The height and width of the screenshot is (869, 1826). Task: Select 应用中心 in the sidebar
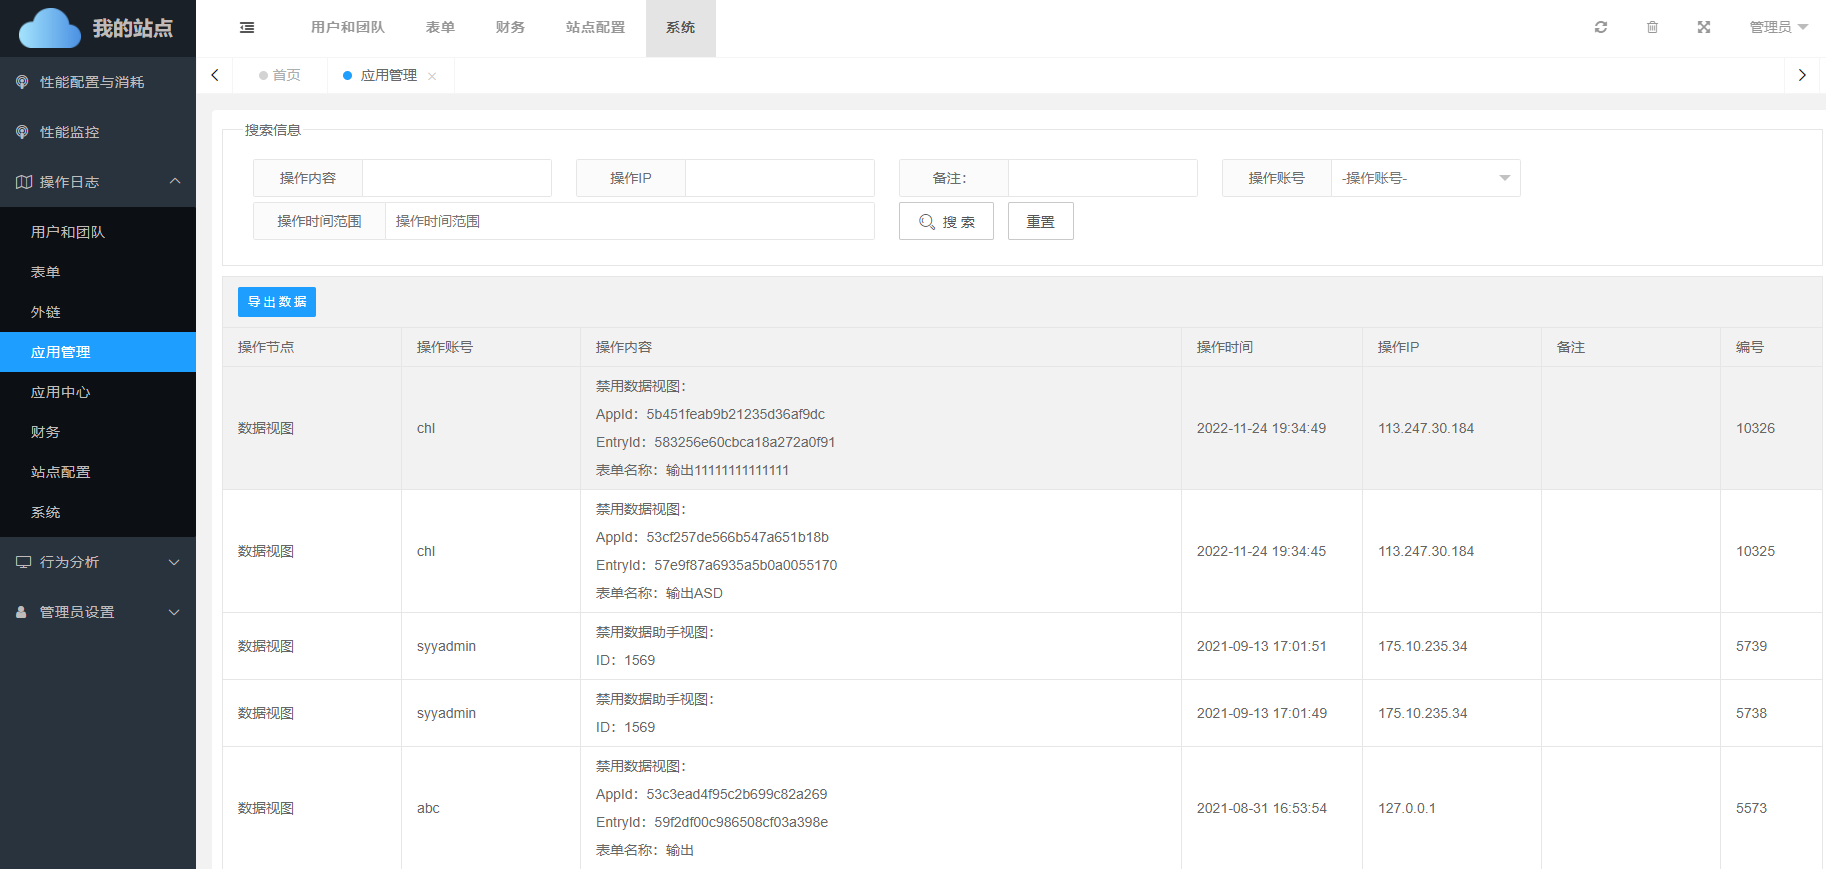(61, 392)
